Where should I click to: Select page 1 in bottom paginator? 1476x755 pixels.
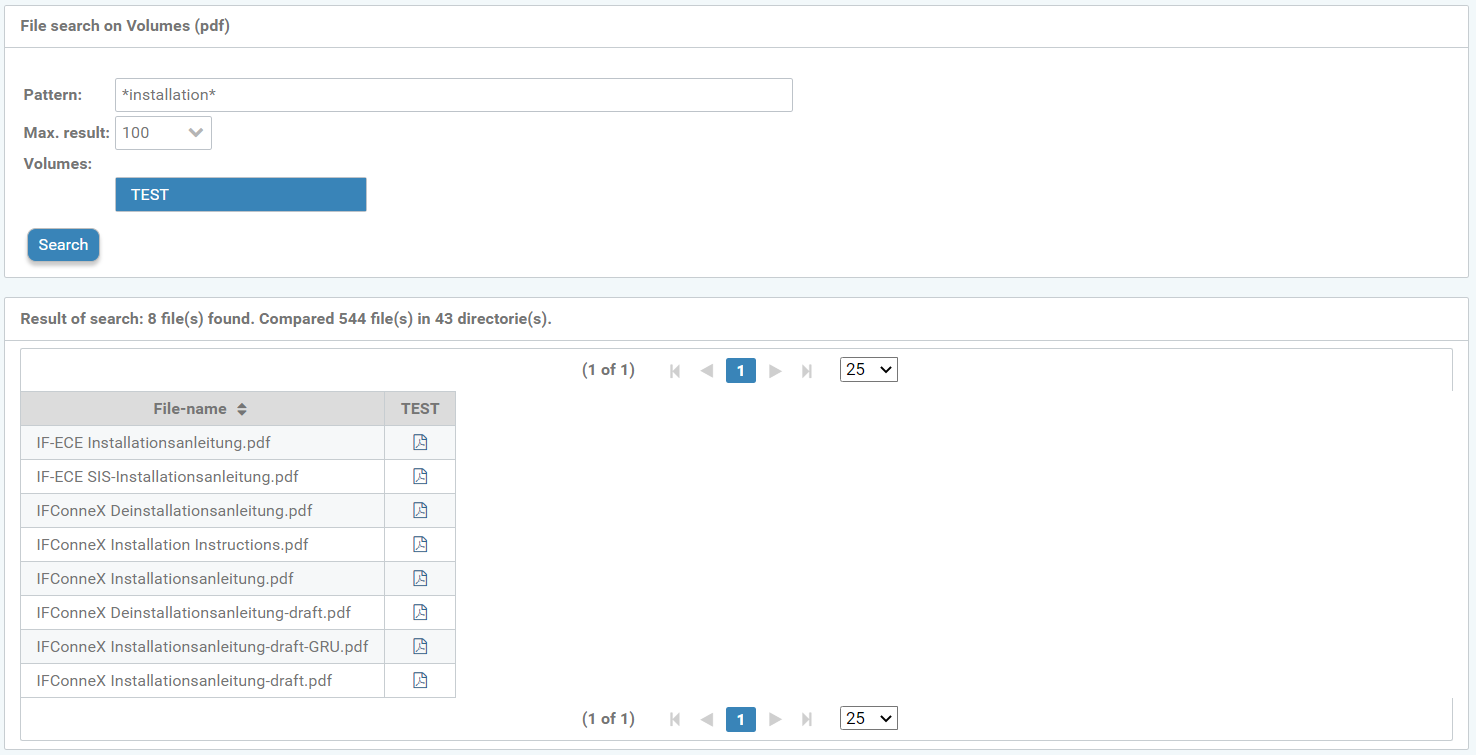[740, 719]
